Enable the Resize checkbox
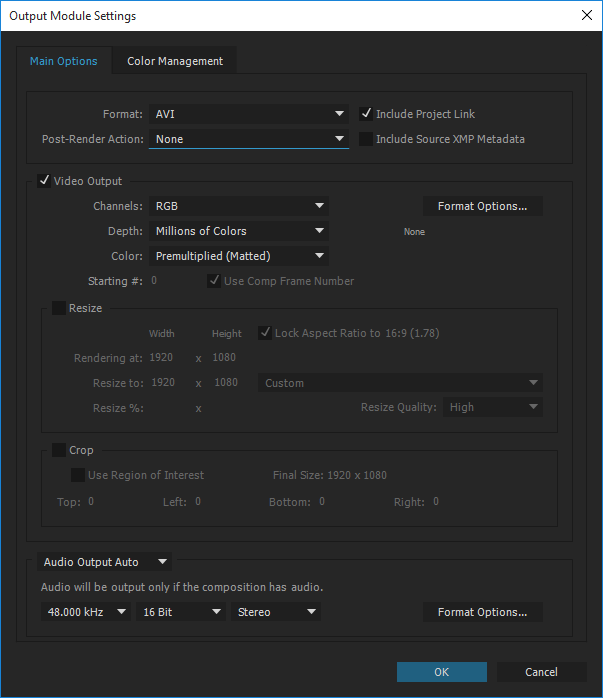The image size is (603, 698). coord(59,308)
